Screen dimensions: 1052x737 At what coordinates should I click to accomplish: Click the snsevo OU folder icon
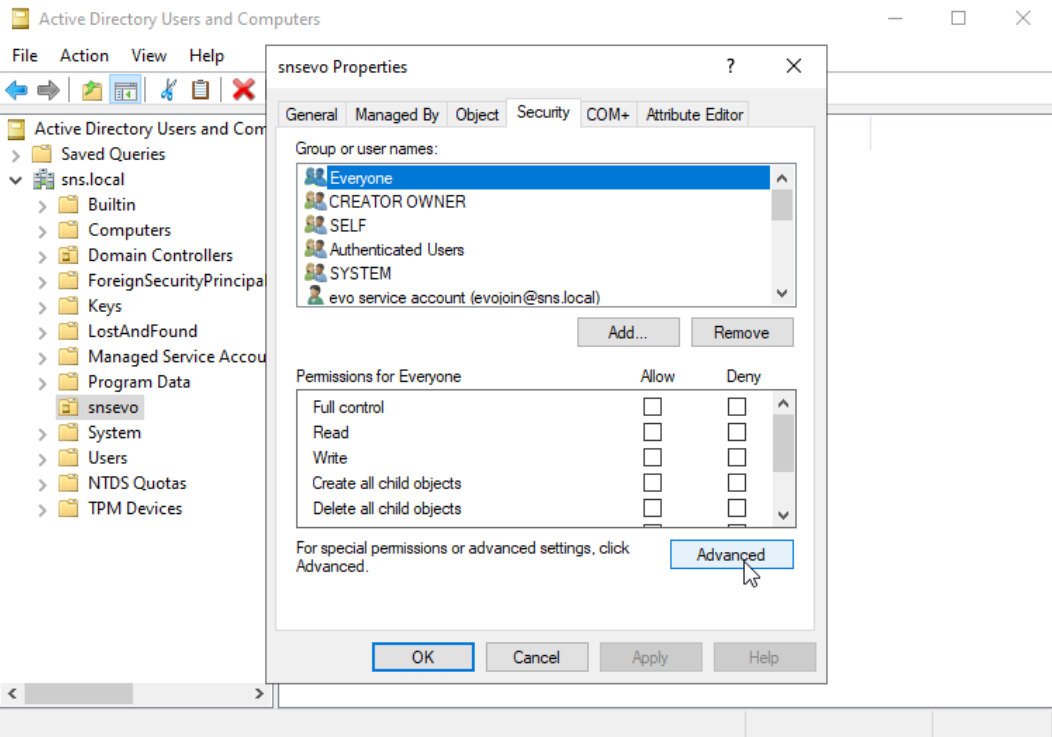(68, 407)
